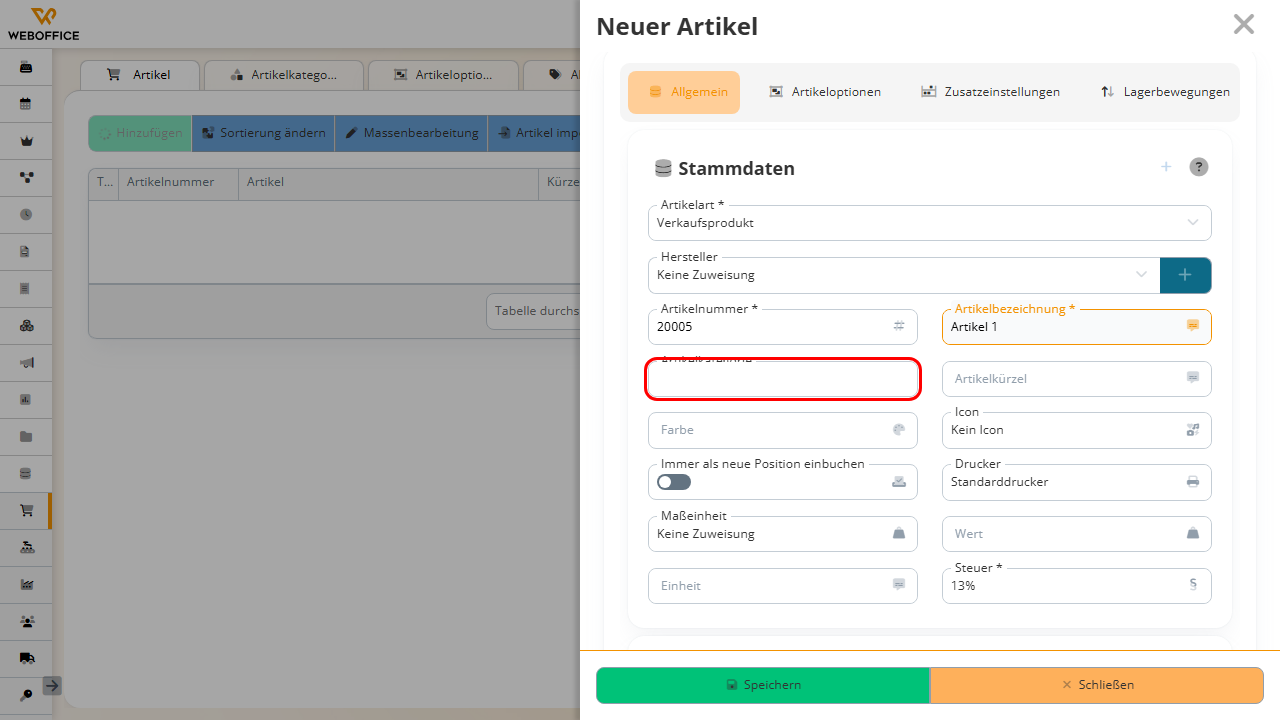Click the generate icon in Artikelnummer field

pos(899,326)
